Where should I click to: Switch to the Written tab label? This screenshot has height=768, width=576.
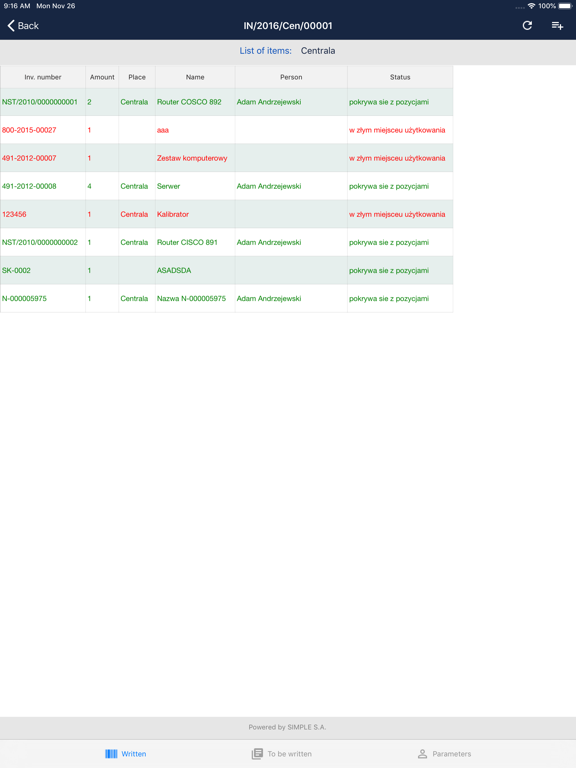click(x=134, y=754)
